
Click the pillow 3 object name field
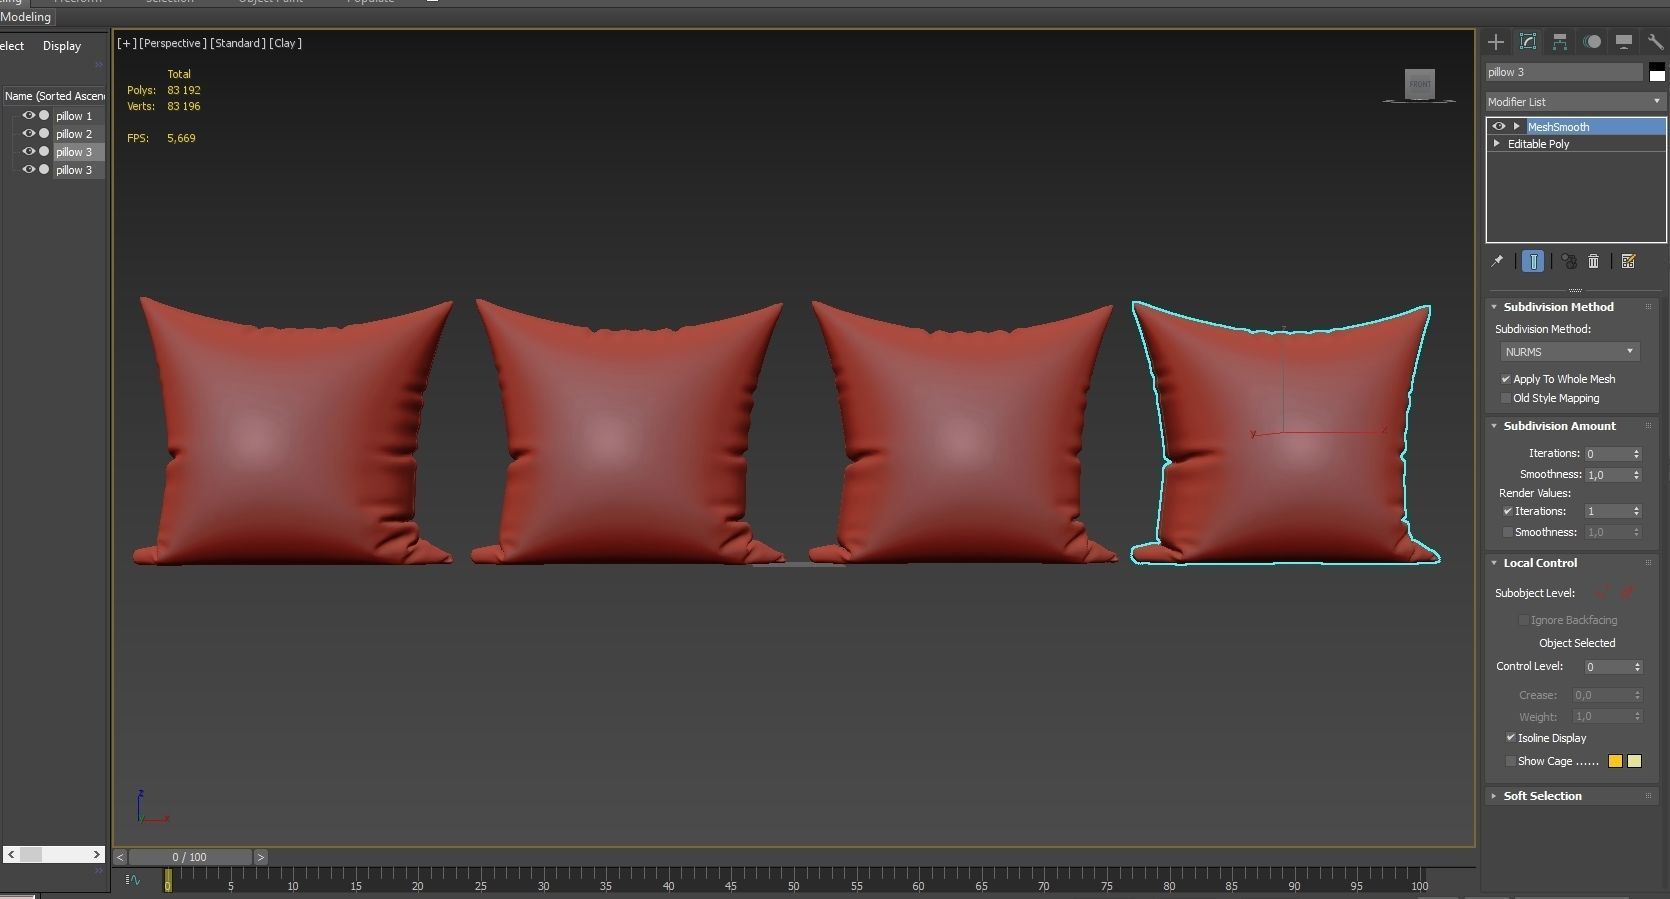coord(1564,72)
